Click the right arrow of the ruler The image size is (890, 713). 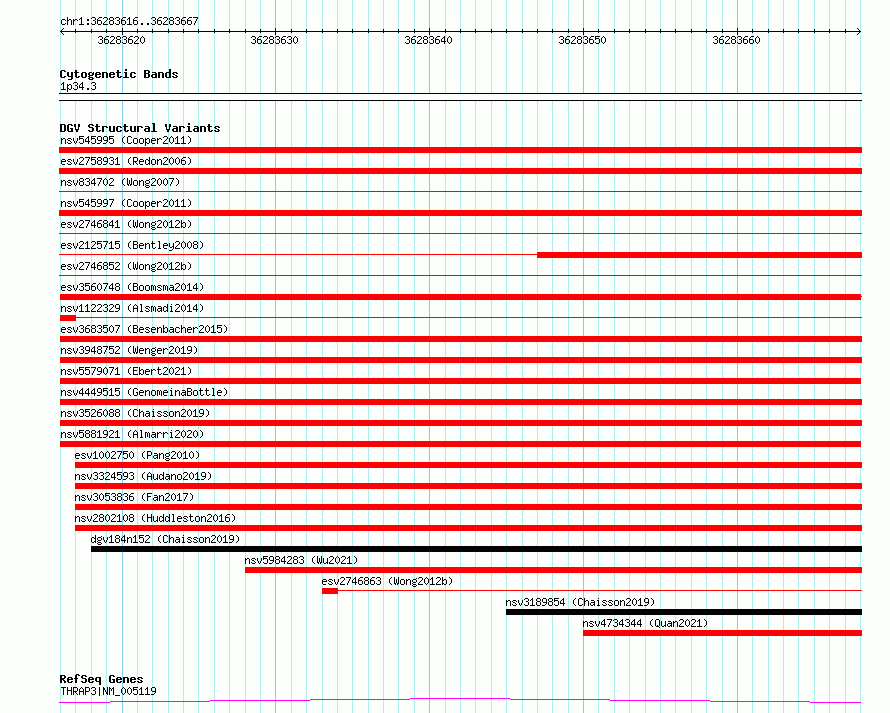tap(859, 32)
